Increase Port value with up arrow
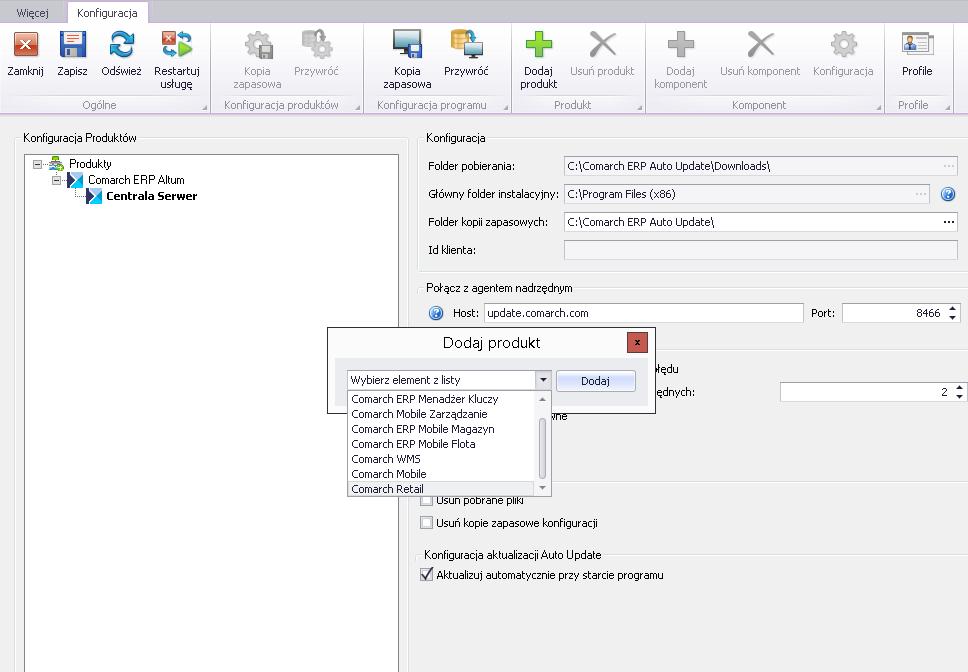968x672 pixels. 953,309
